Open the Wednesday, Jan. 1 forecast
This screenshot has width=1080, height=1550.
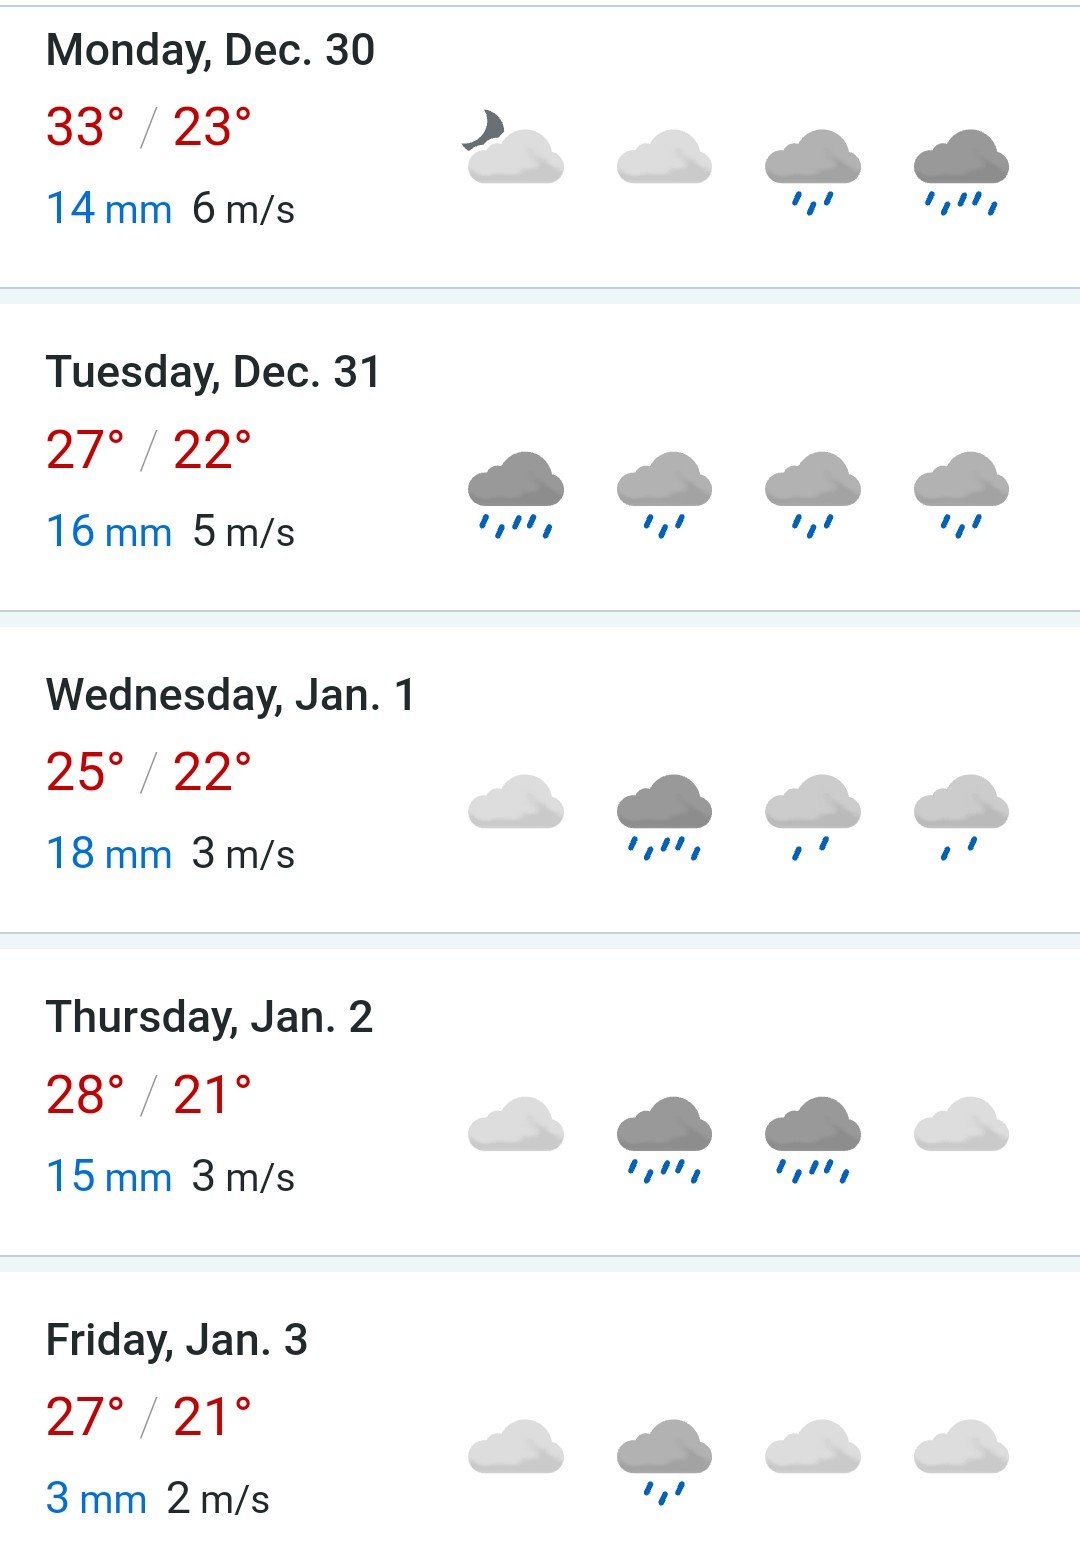click(540, 780)
